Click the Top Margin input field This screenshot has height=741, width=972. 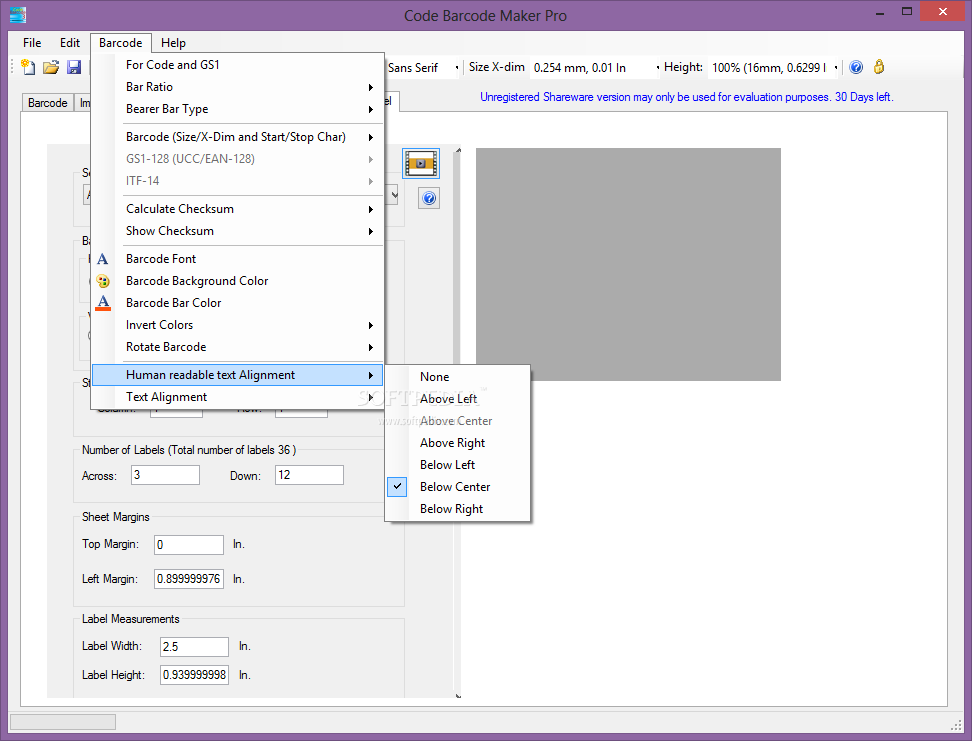click(189, 544)
